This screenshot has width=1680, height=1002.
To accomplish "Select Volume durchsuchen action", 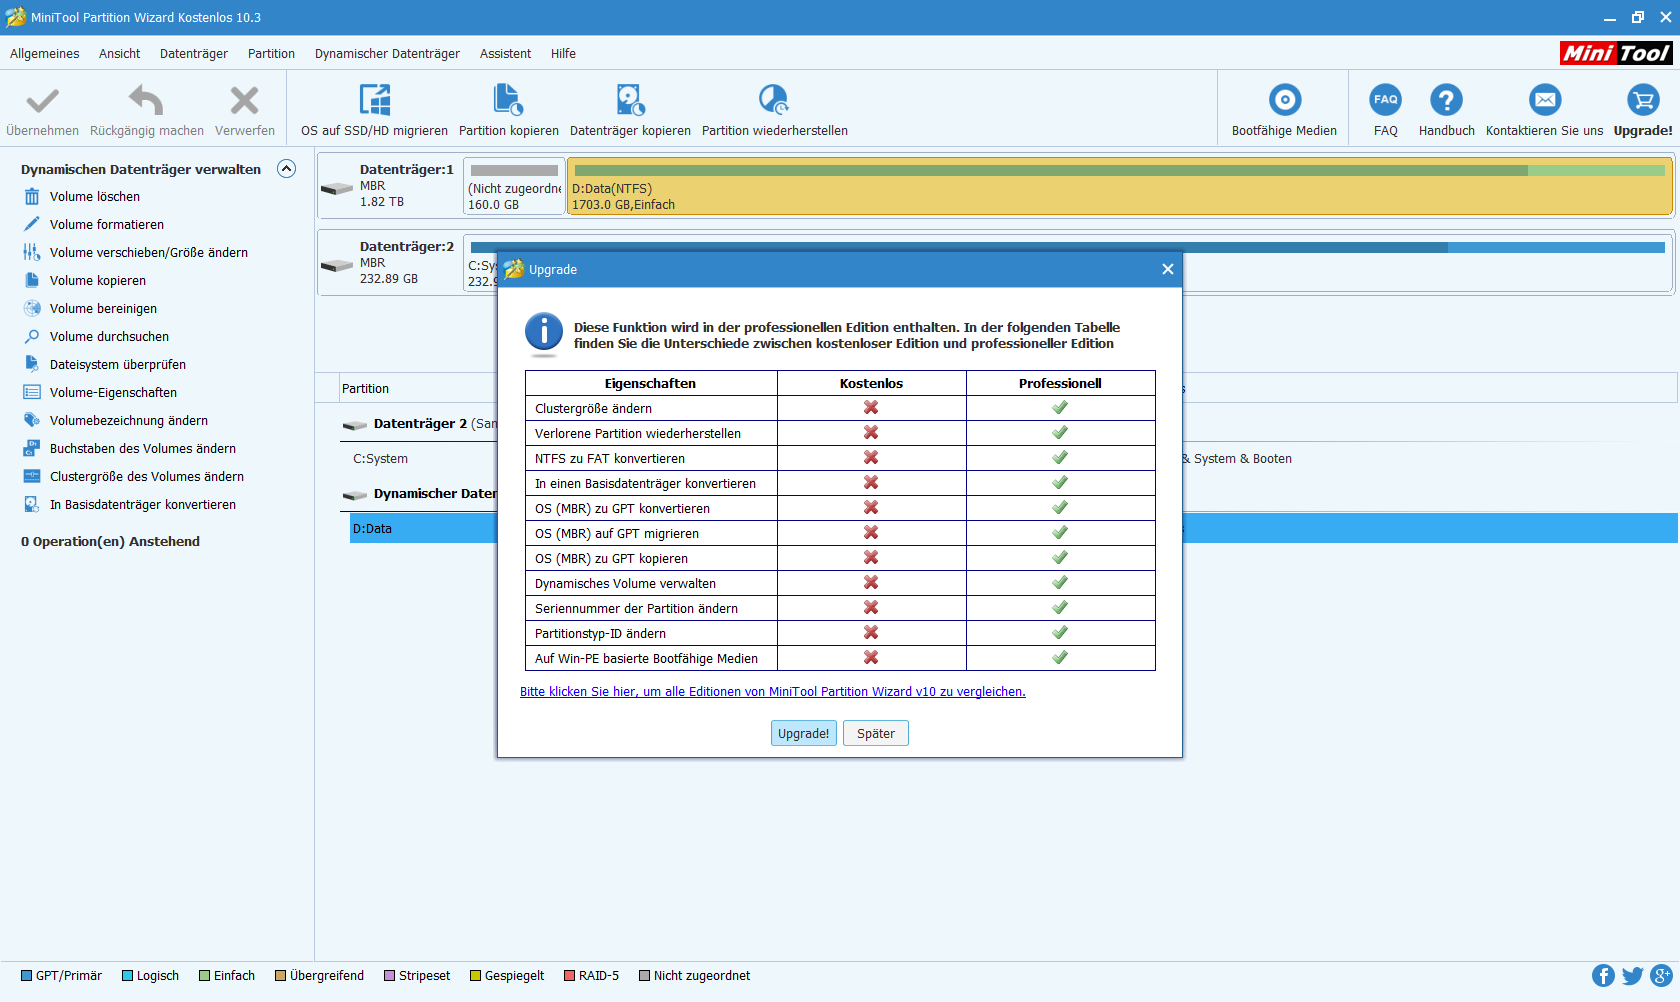I will pyautogui.click(x=109, y=337).
